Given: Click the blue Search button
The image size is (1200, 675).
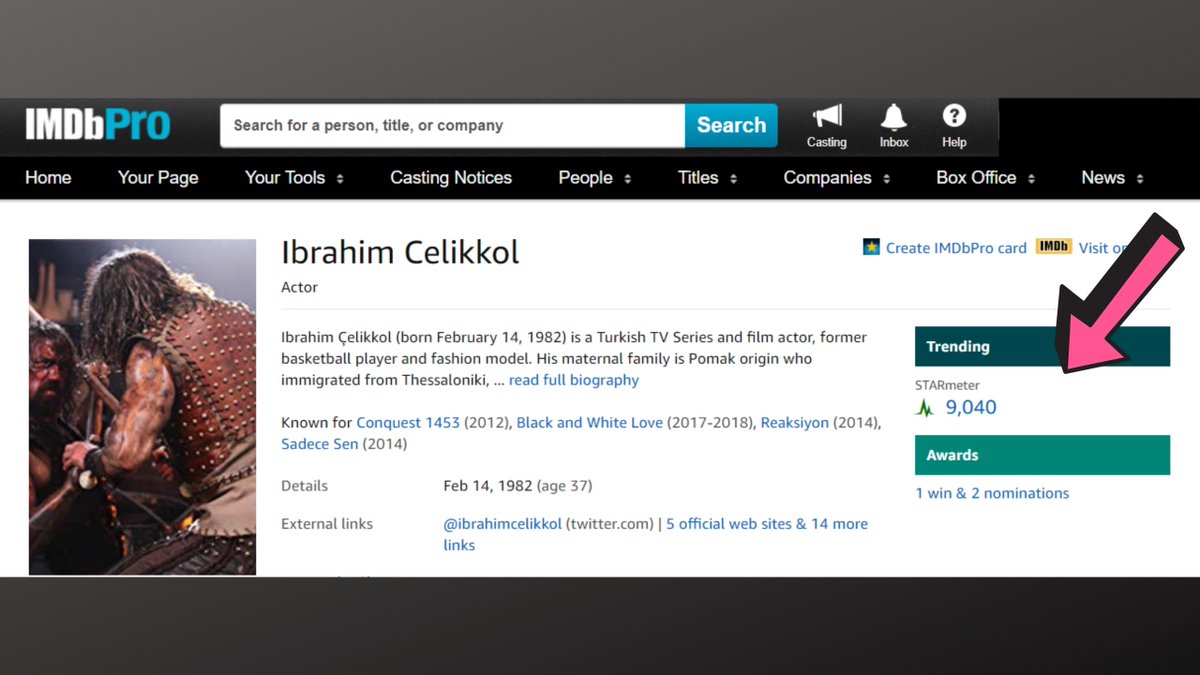Looking at the screenshot, I should (731, 125).
